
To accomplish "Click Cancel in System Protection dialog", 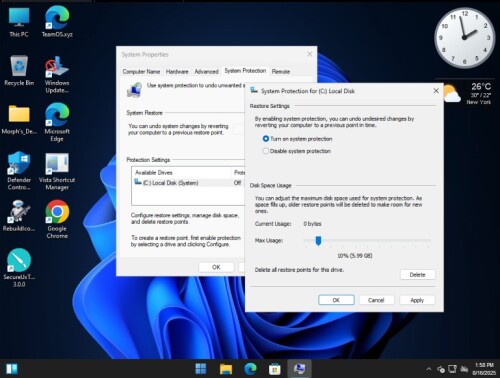I will pyautogui.click(x=376, y=300).
